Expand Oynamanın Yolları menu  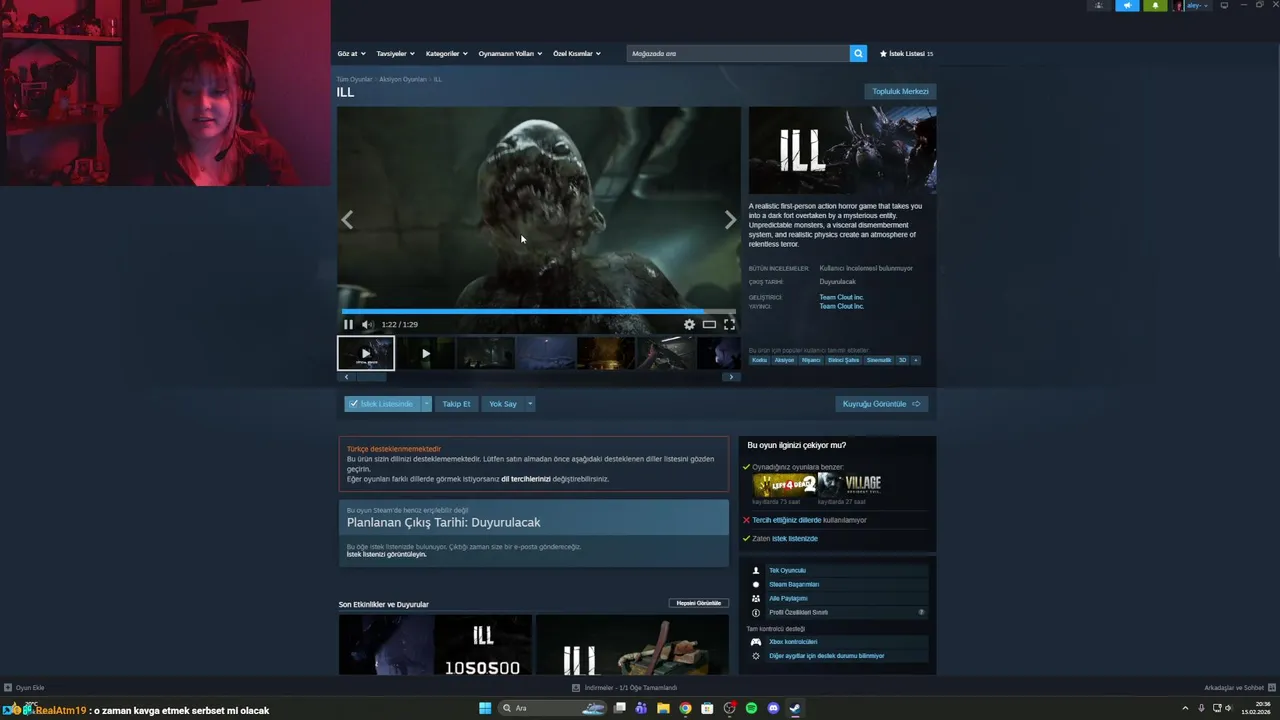[510, 53]
